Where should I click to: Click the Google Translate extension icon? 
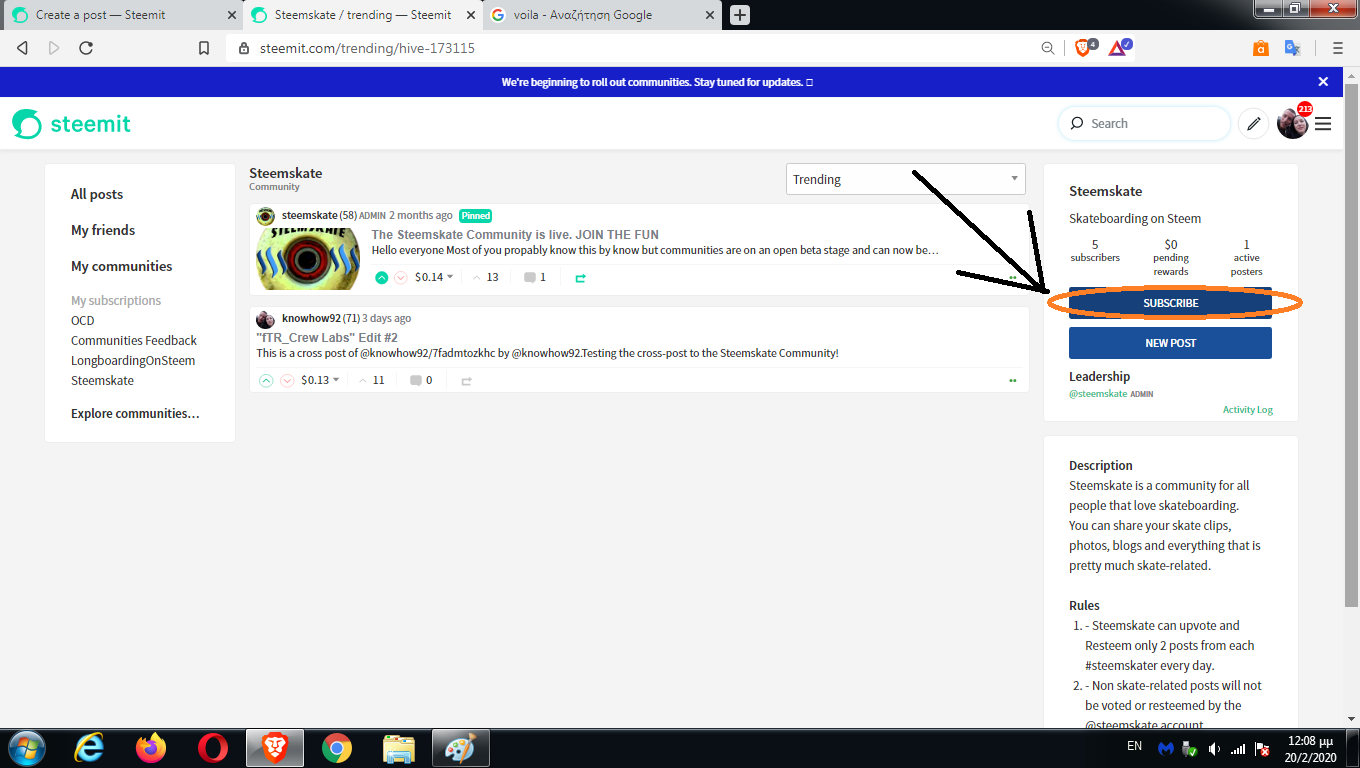[1292, 47]
